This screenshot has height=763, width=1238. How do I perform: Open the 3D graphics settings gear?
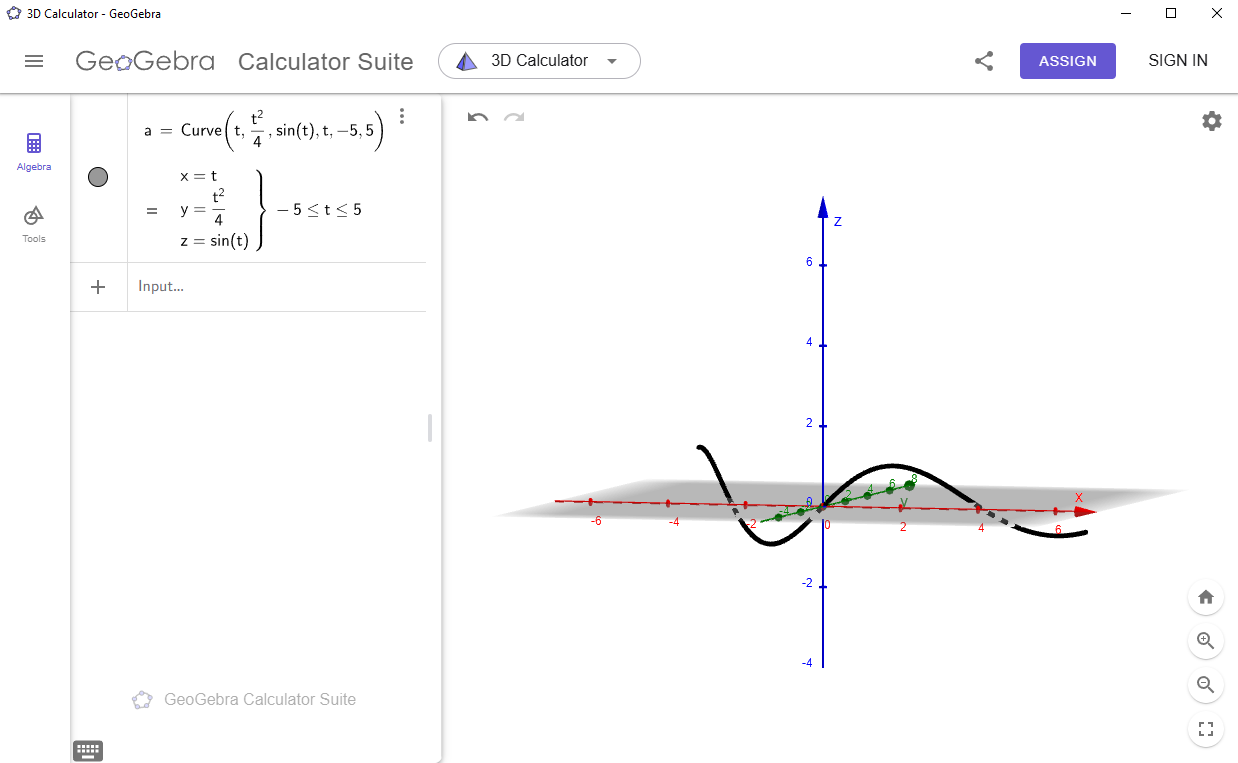click(1211, 122)
